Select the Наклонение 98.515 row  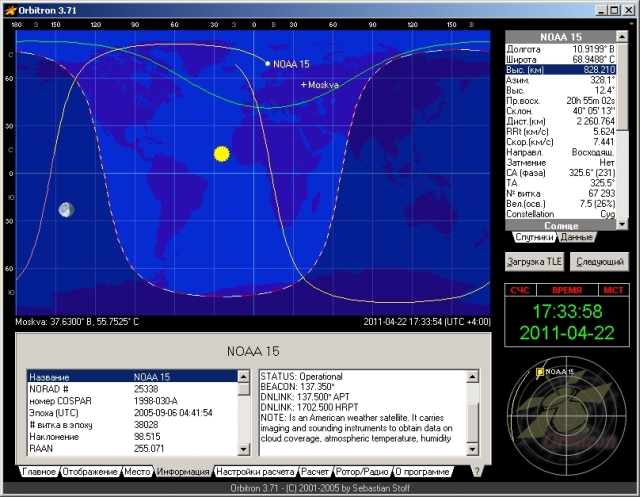pos(132,437)
